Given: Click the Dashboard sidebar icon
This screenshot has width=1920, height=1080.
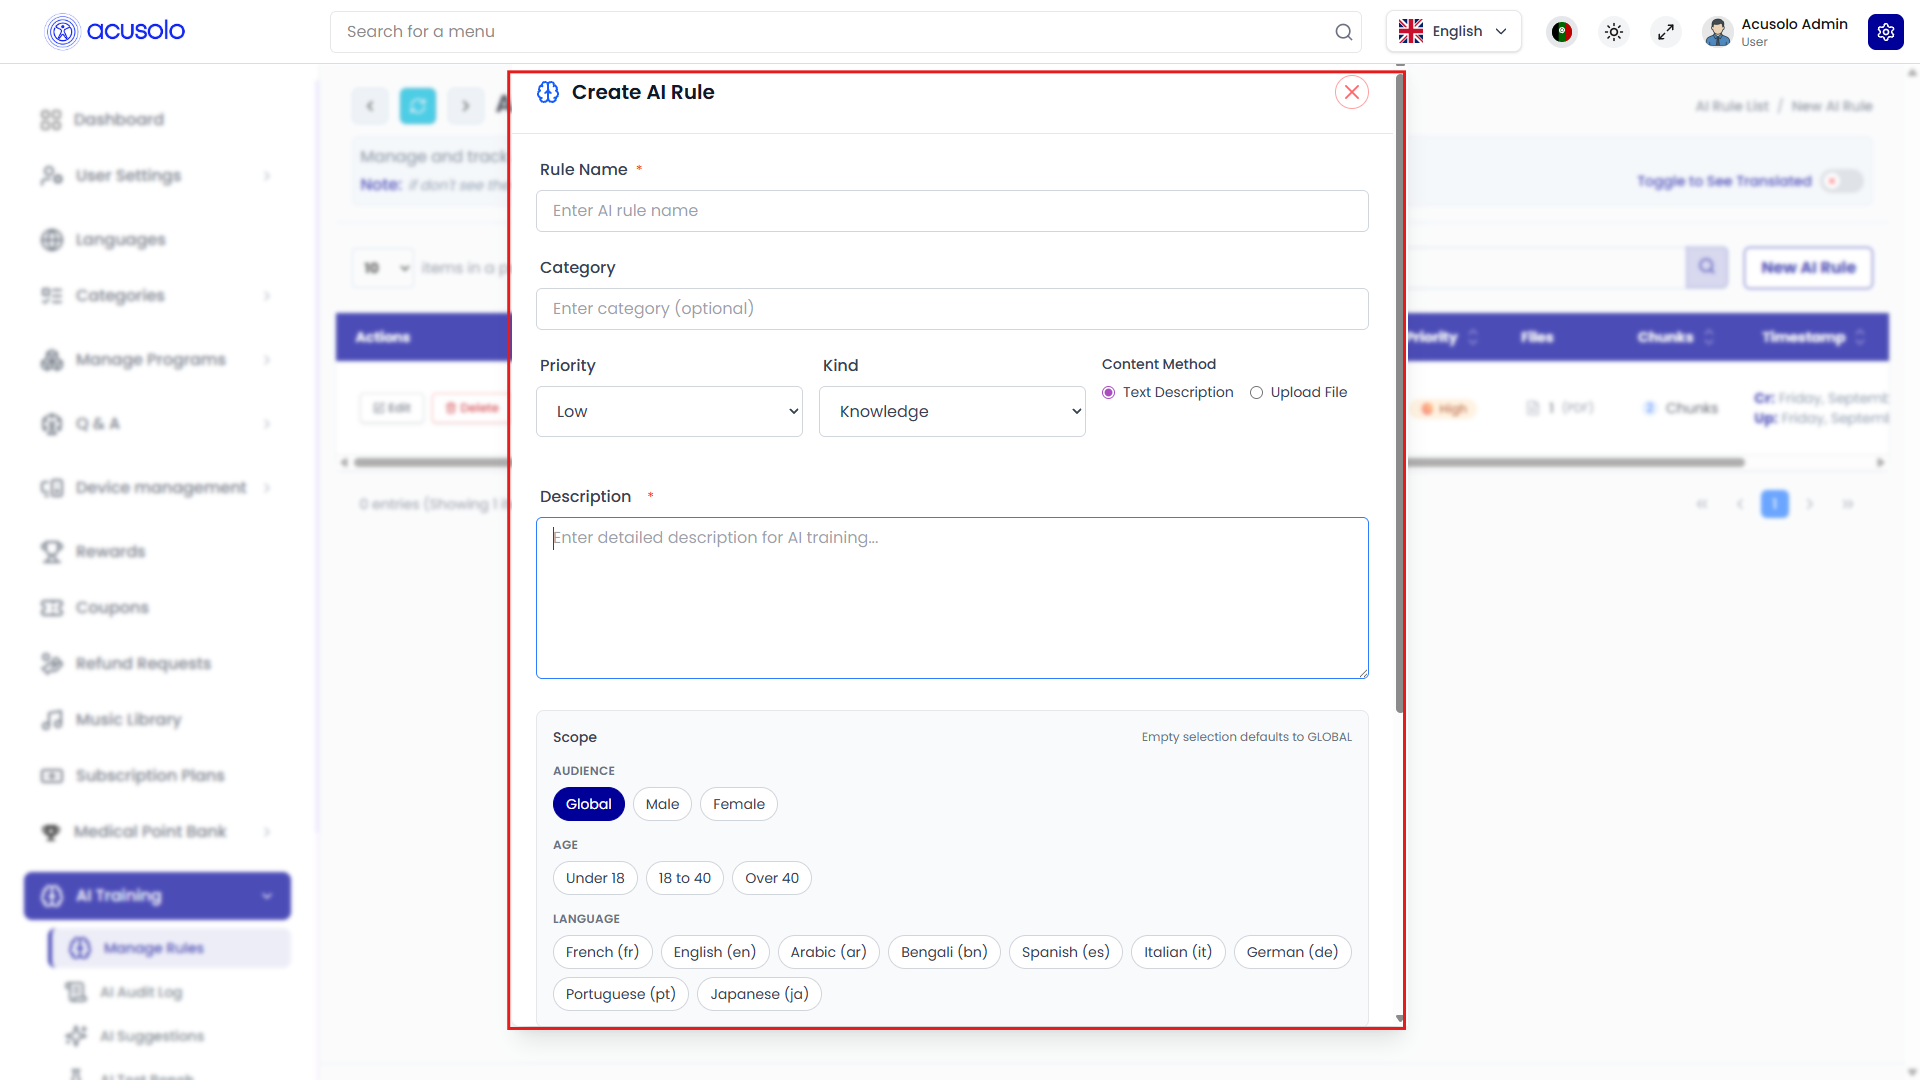Looking at the screenshot, I should [51, 119].
